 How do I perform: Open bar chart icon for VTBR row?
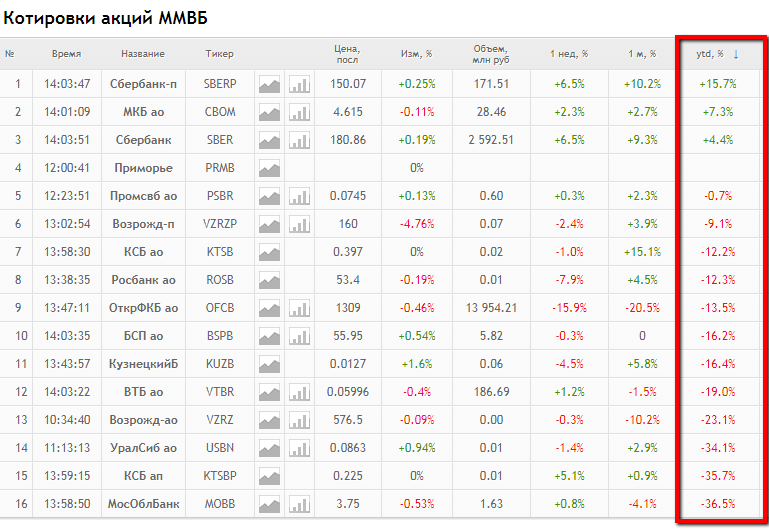pyautogui.click(x=299, y=392)
